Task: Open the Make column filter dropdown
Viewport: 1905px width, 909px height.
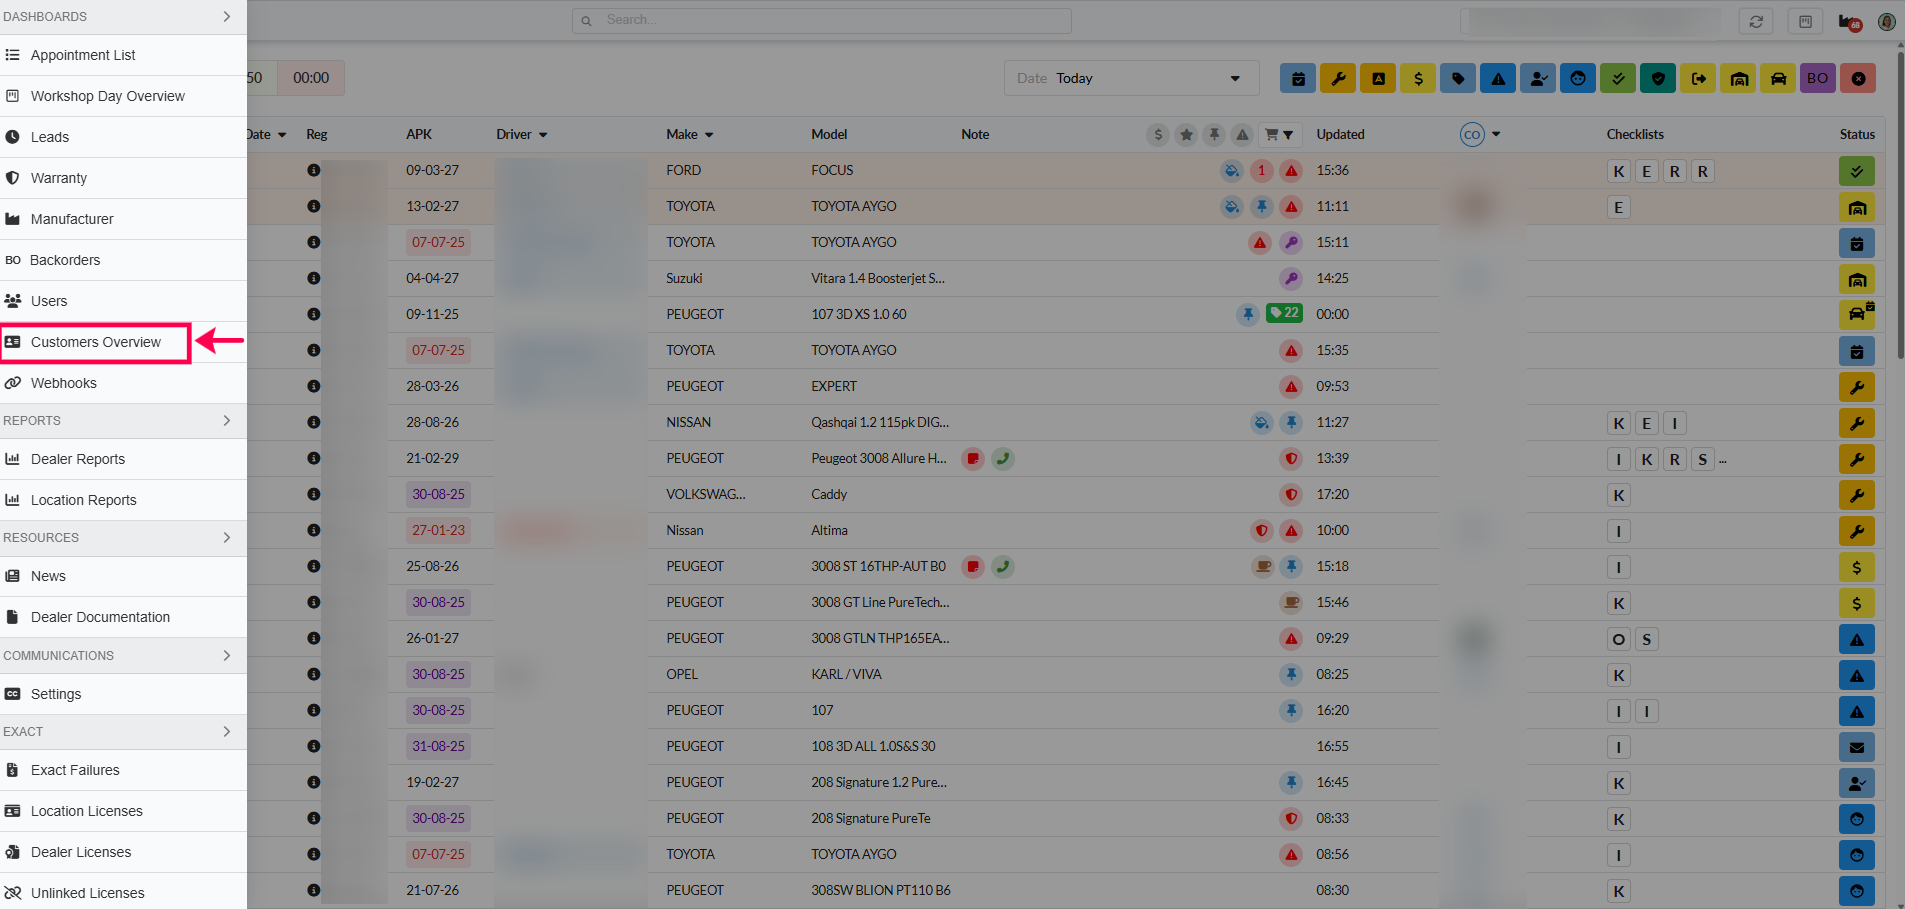Action: pos(708,135)
